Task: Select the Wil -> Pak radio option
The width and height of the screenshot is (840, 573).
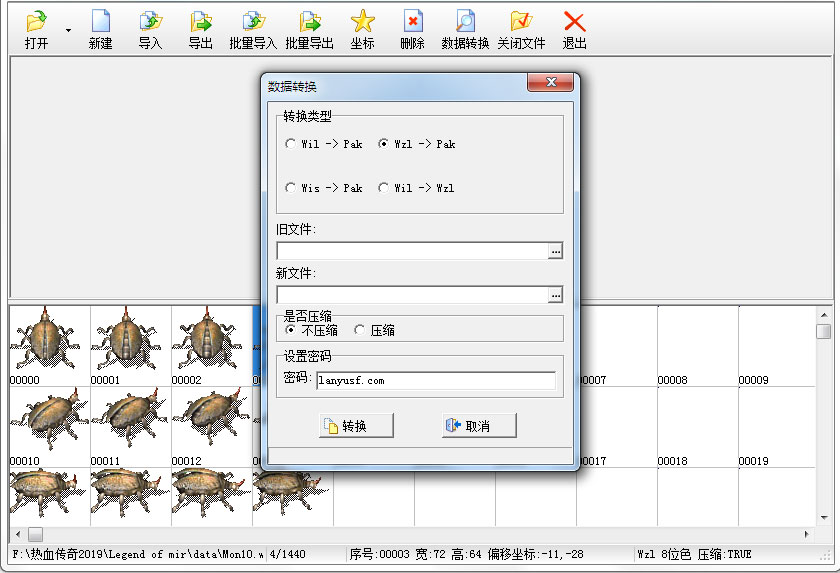Action: click(291, 144)
